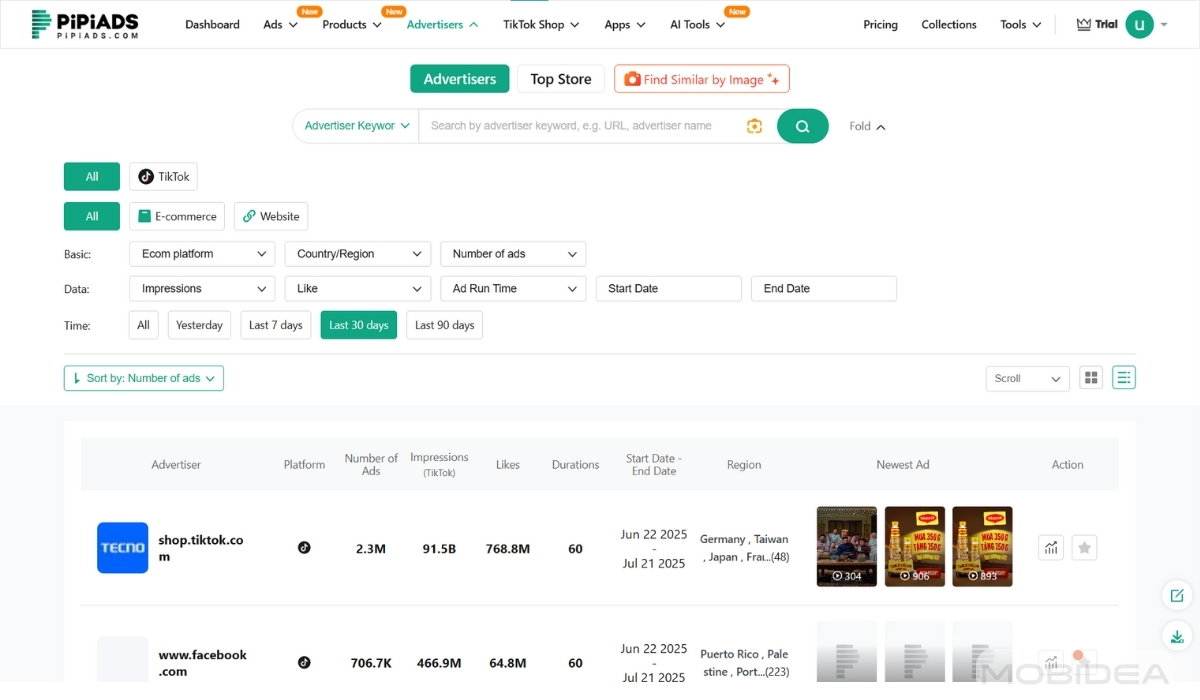The height and width of the screenshot is (700, 1200).
Task: Select the All store type filter
Action: [x=92, y=216]
